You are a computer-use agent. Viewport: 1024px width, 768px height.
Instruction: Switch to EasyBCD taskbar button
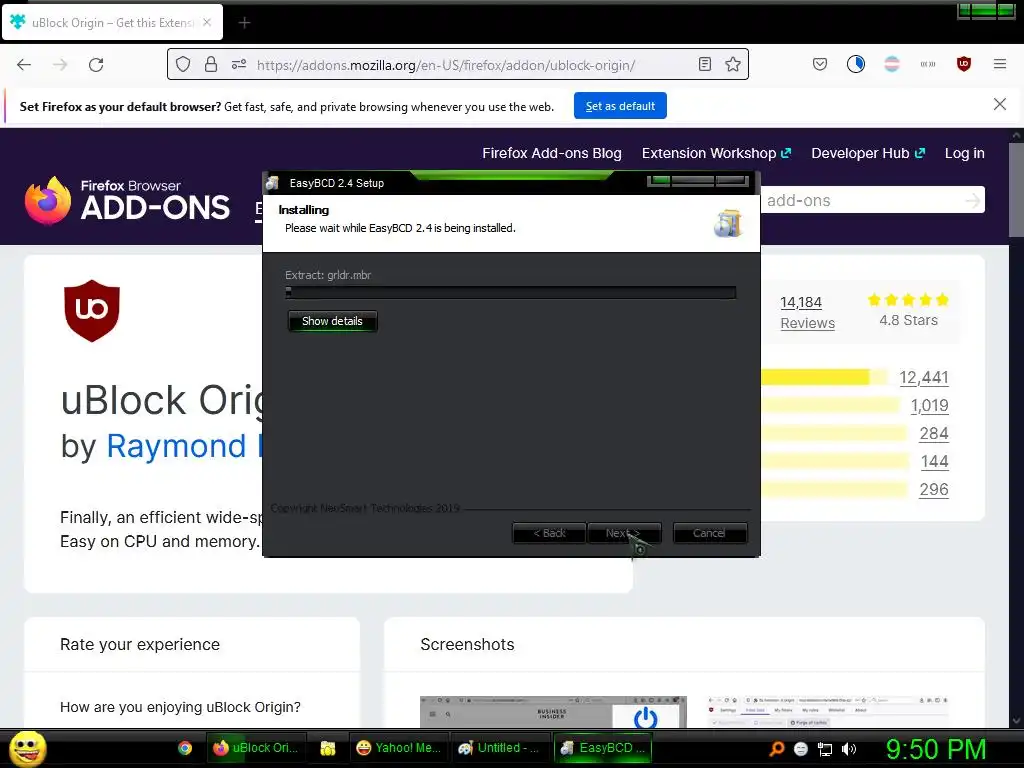(x=603, y=748)
